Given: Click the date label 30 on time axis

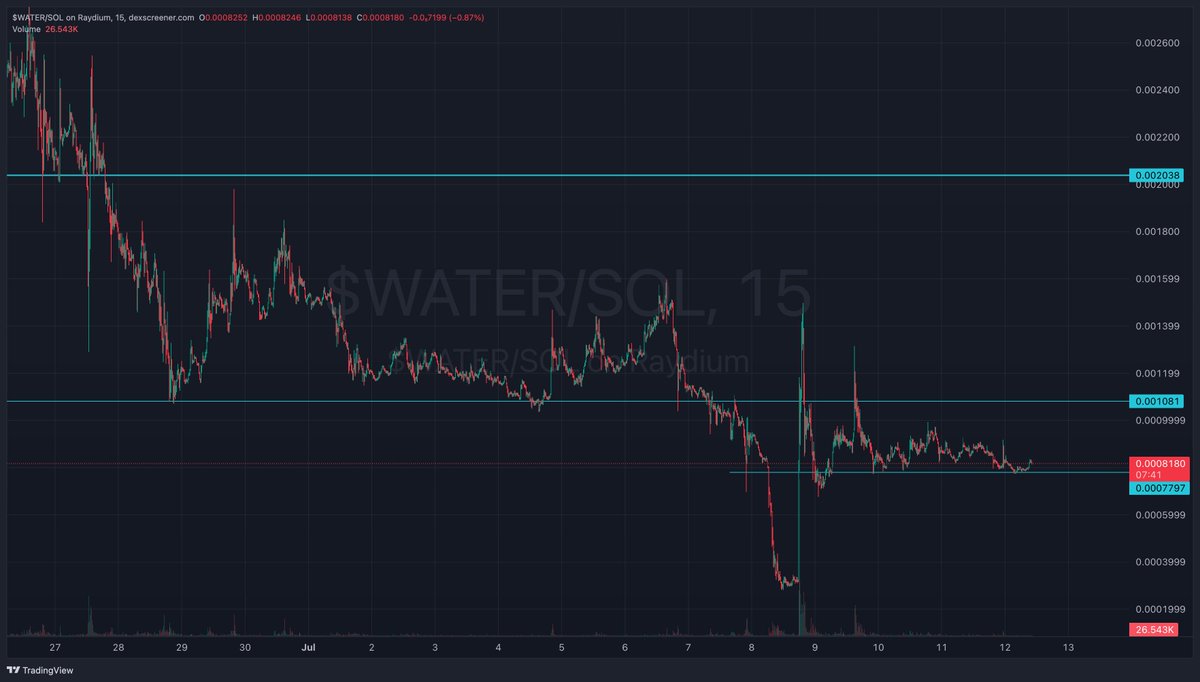Looking at the screenshot, I should click(245, 648).
